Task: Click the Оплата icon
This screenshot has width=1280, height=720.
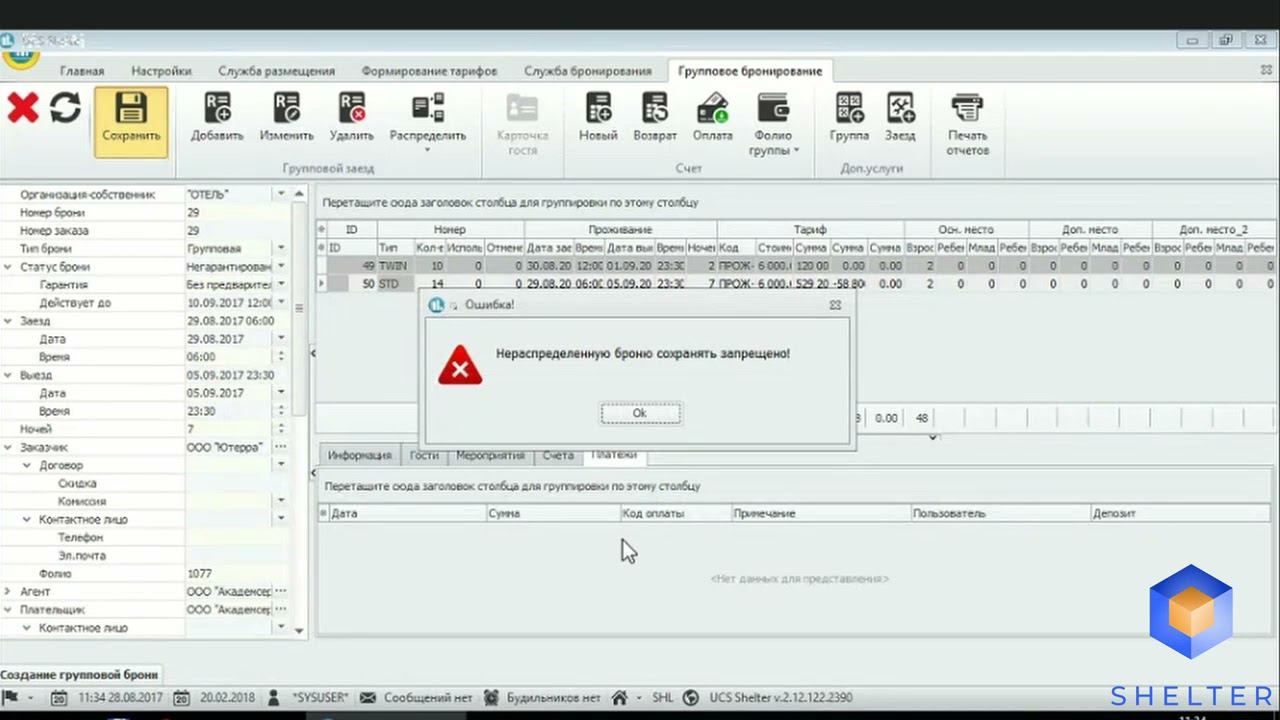Action: 712,108
